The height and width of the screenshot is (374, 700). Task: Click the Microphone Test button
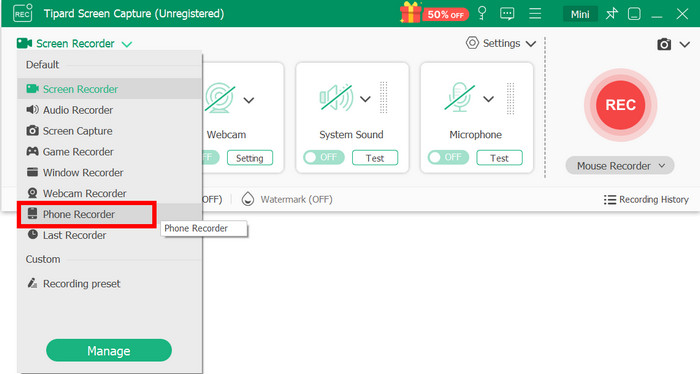(499, 158)
